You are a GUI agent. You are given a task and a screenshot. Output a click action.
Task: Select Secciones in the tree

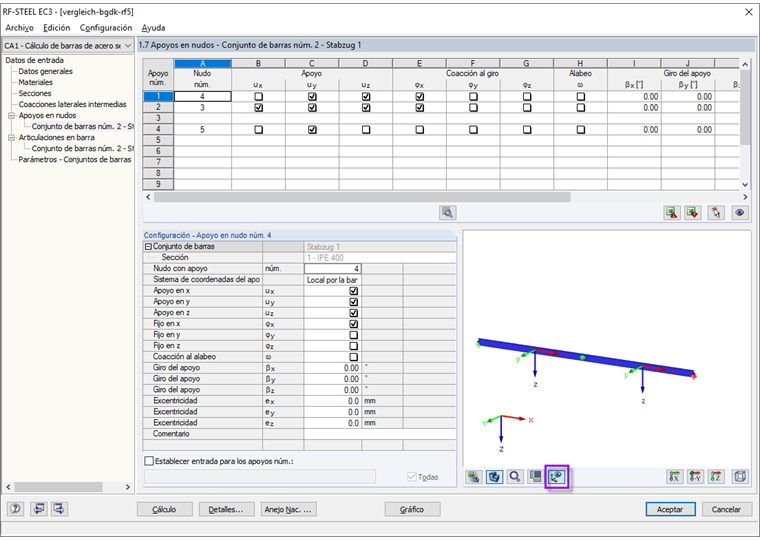[34, 93]
